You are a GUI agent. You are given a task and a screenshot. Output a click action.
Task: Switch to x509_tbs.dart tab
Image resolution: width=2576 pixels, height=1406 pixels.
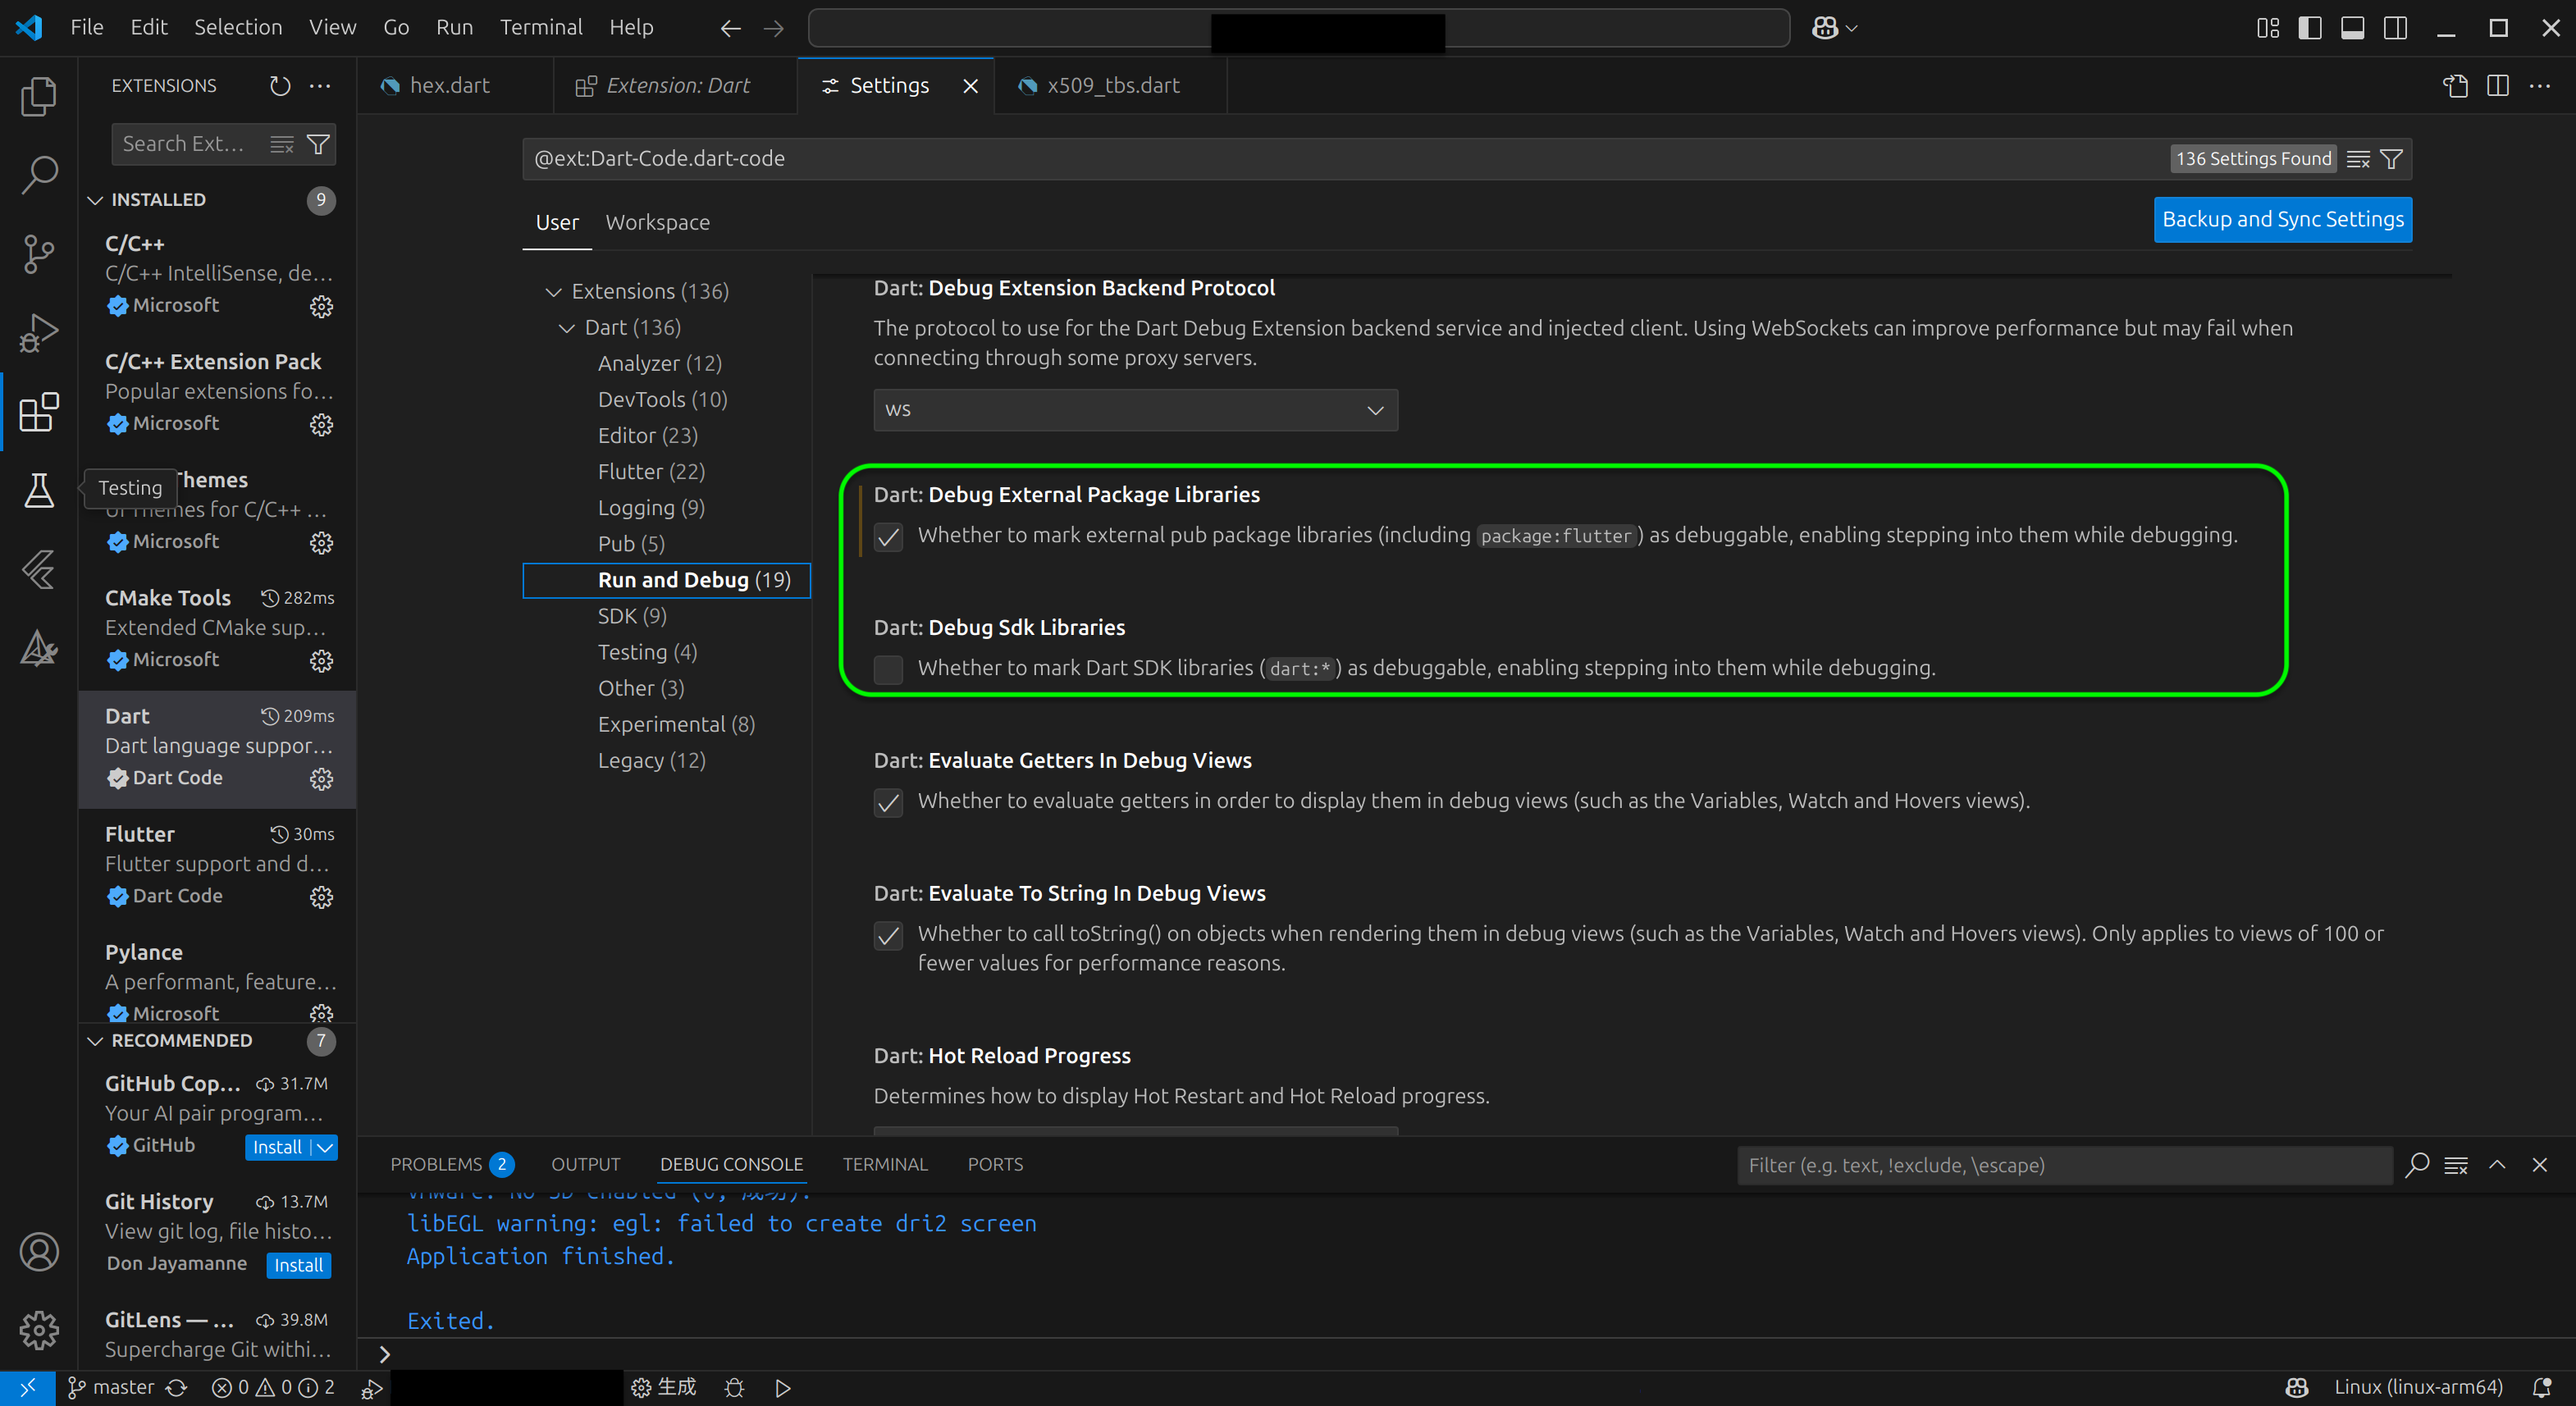1111,86
